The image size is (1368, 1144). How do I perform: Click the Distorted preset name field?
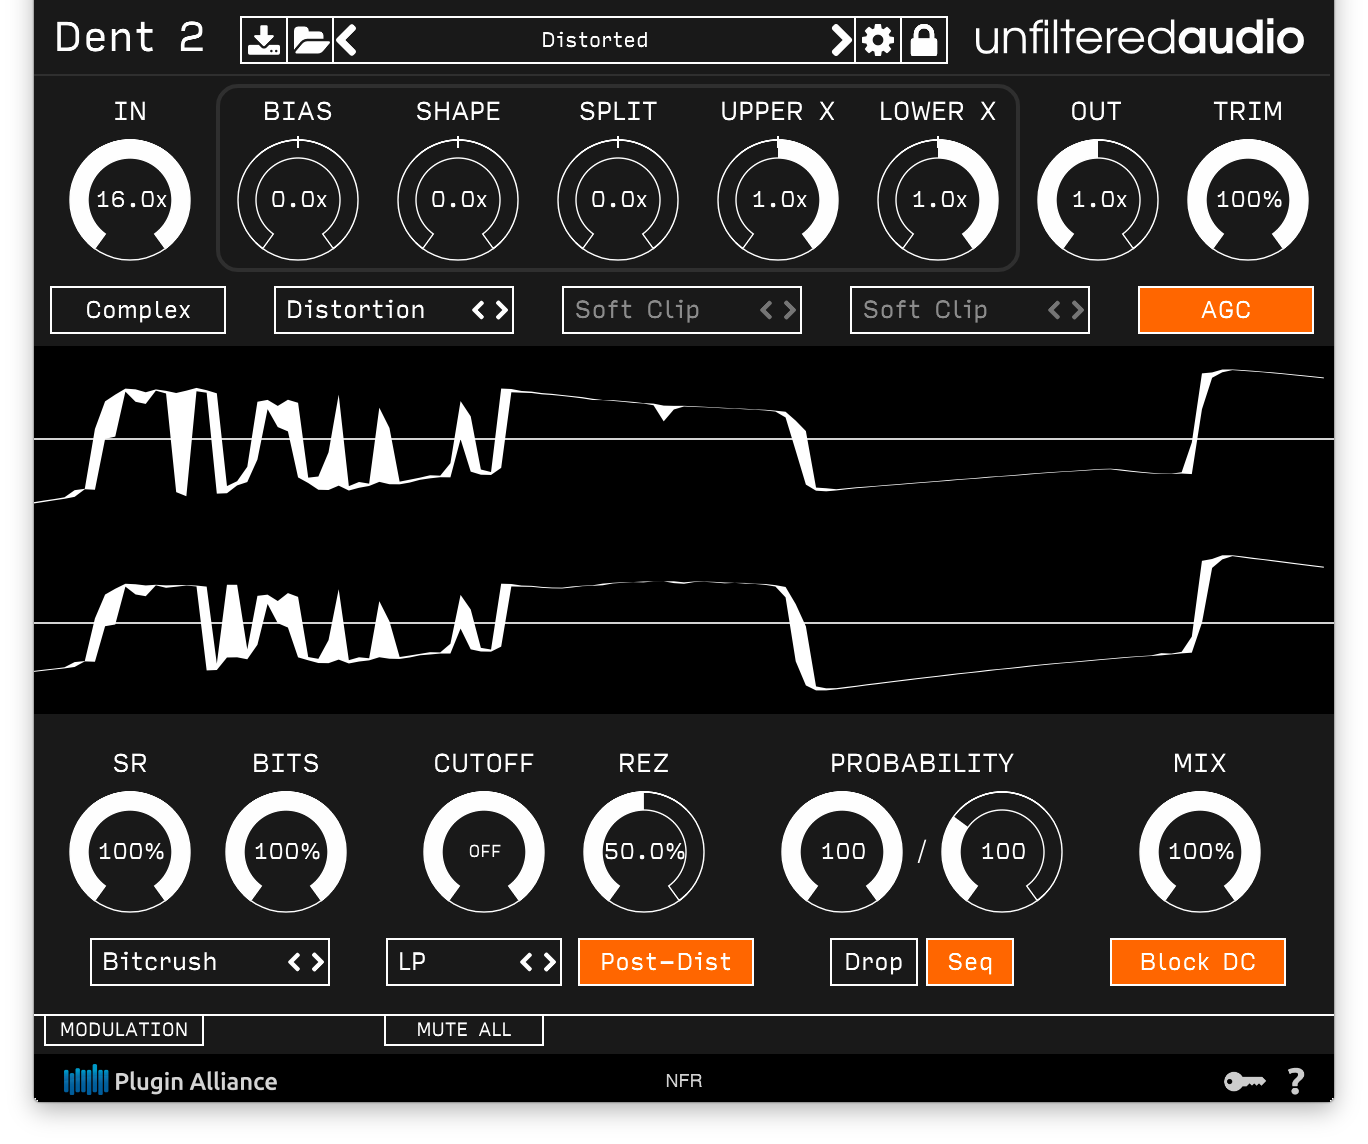click(x=594, y=39)
